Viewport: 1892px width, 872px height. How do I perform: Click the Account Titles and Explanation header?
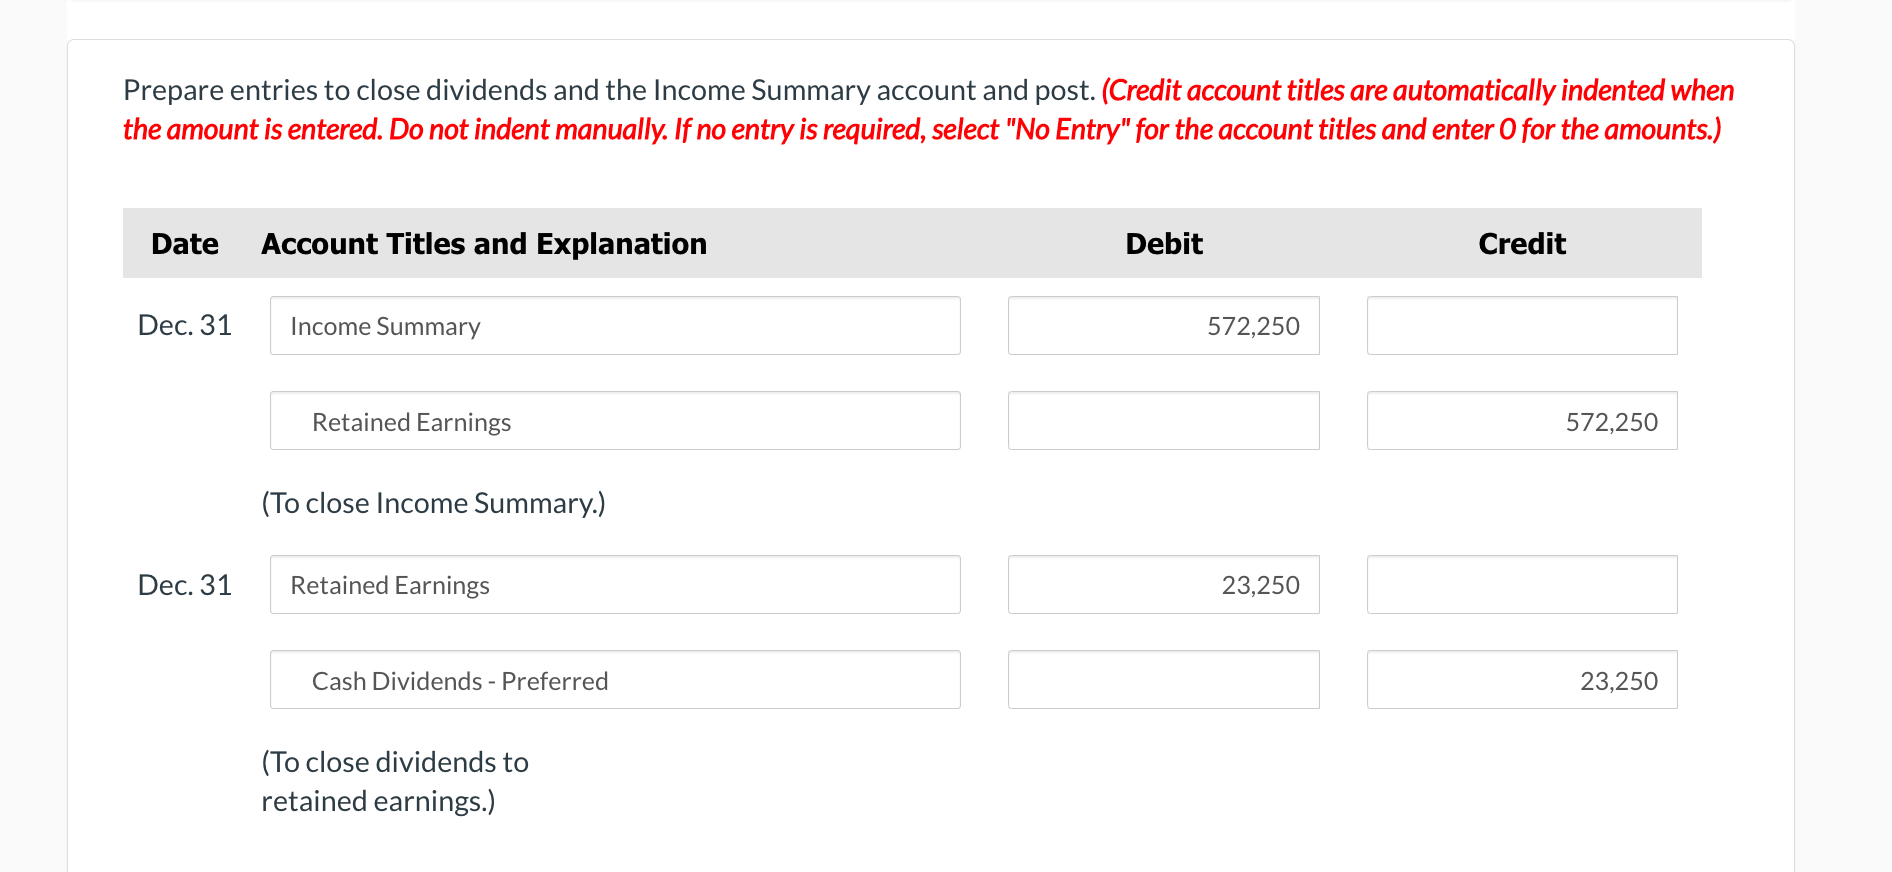click(483, 243)
